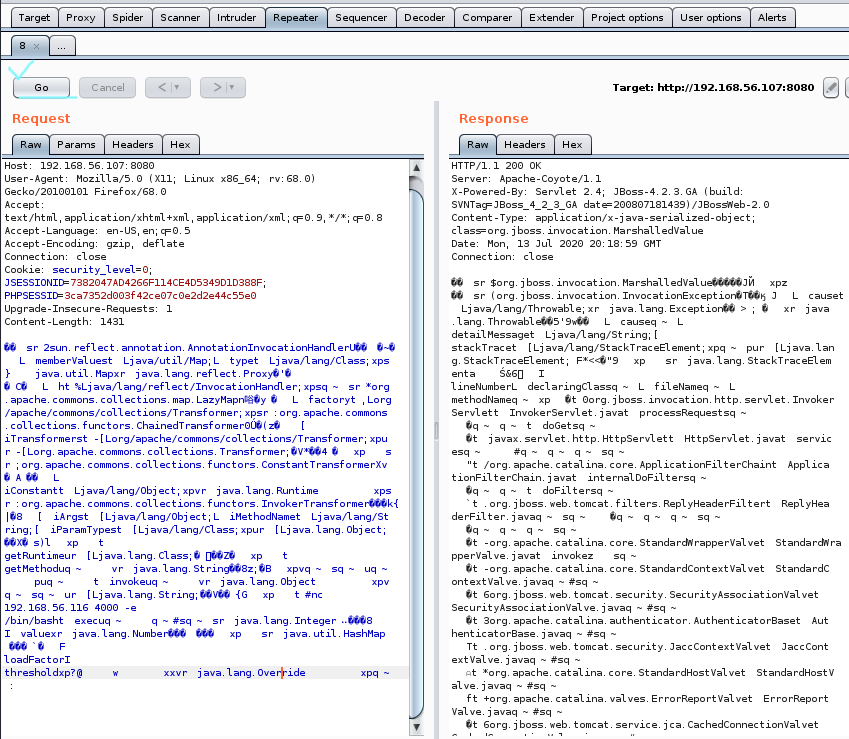Click the 'Request' panel heading
The height and width of the screenshot is (739, 849).
tap(41, 119)
